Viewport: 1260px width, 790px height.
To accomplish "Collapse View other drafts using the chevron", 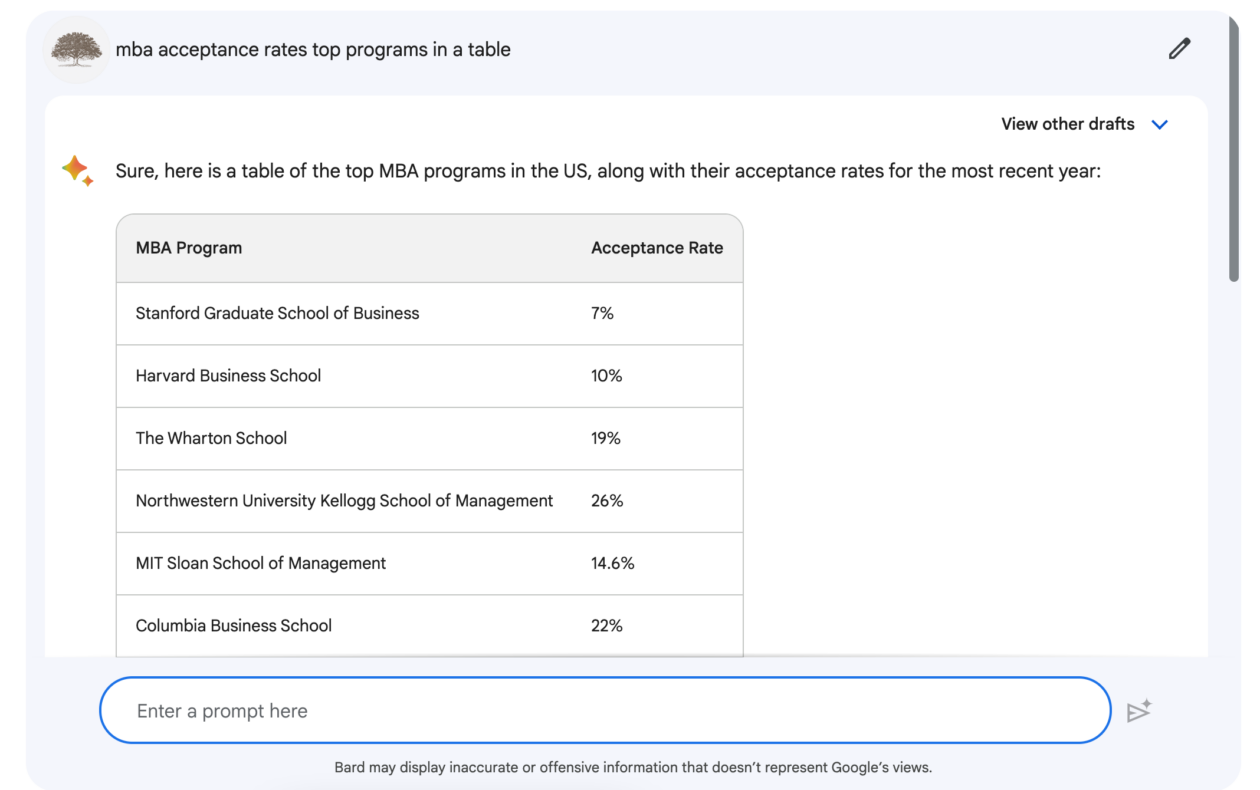I will pos(1160,124).
